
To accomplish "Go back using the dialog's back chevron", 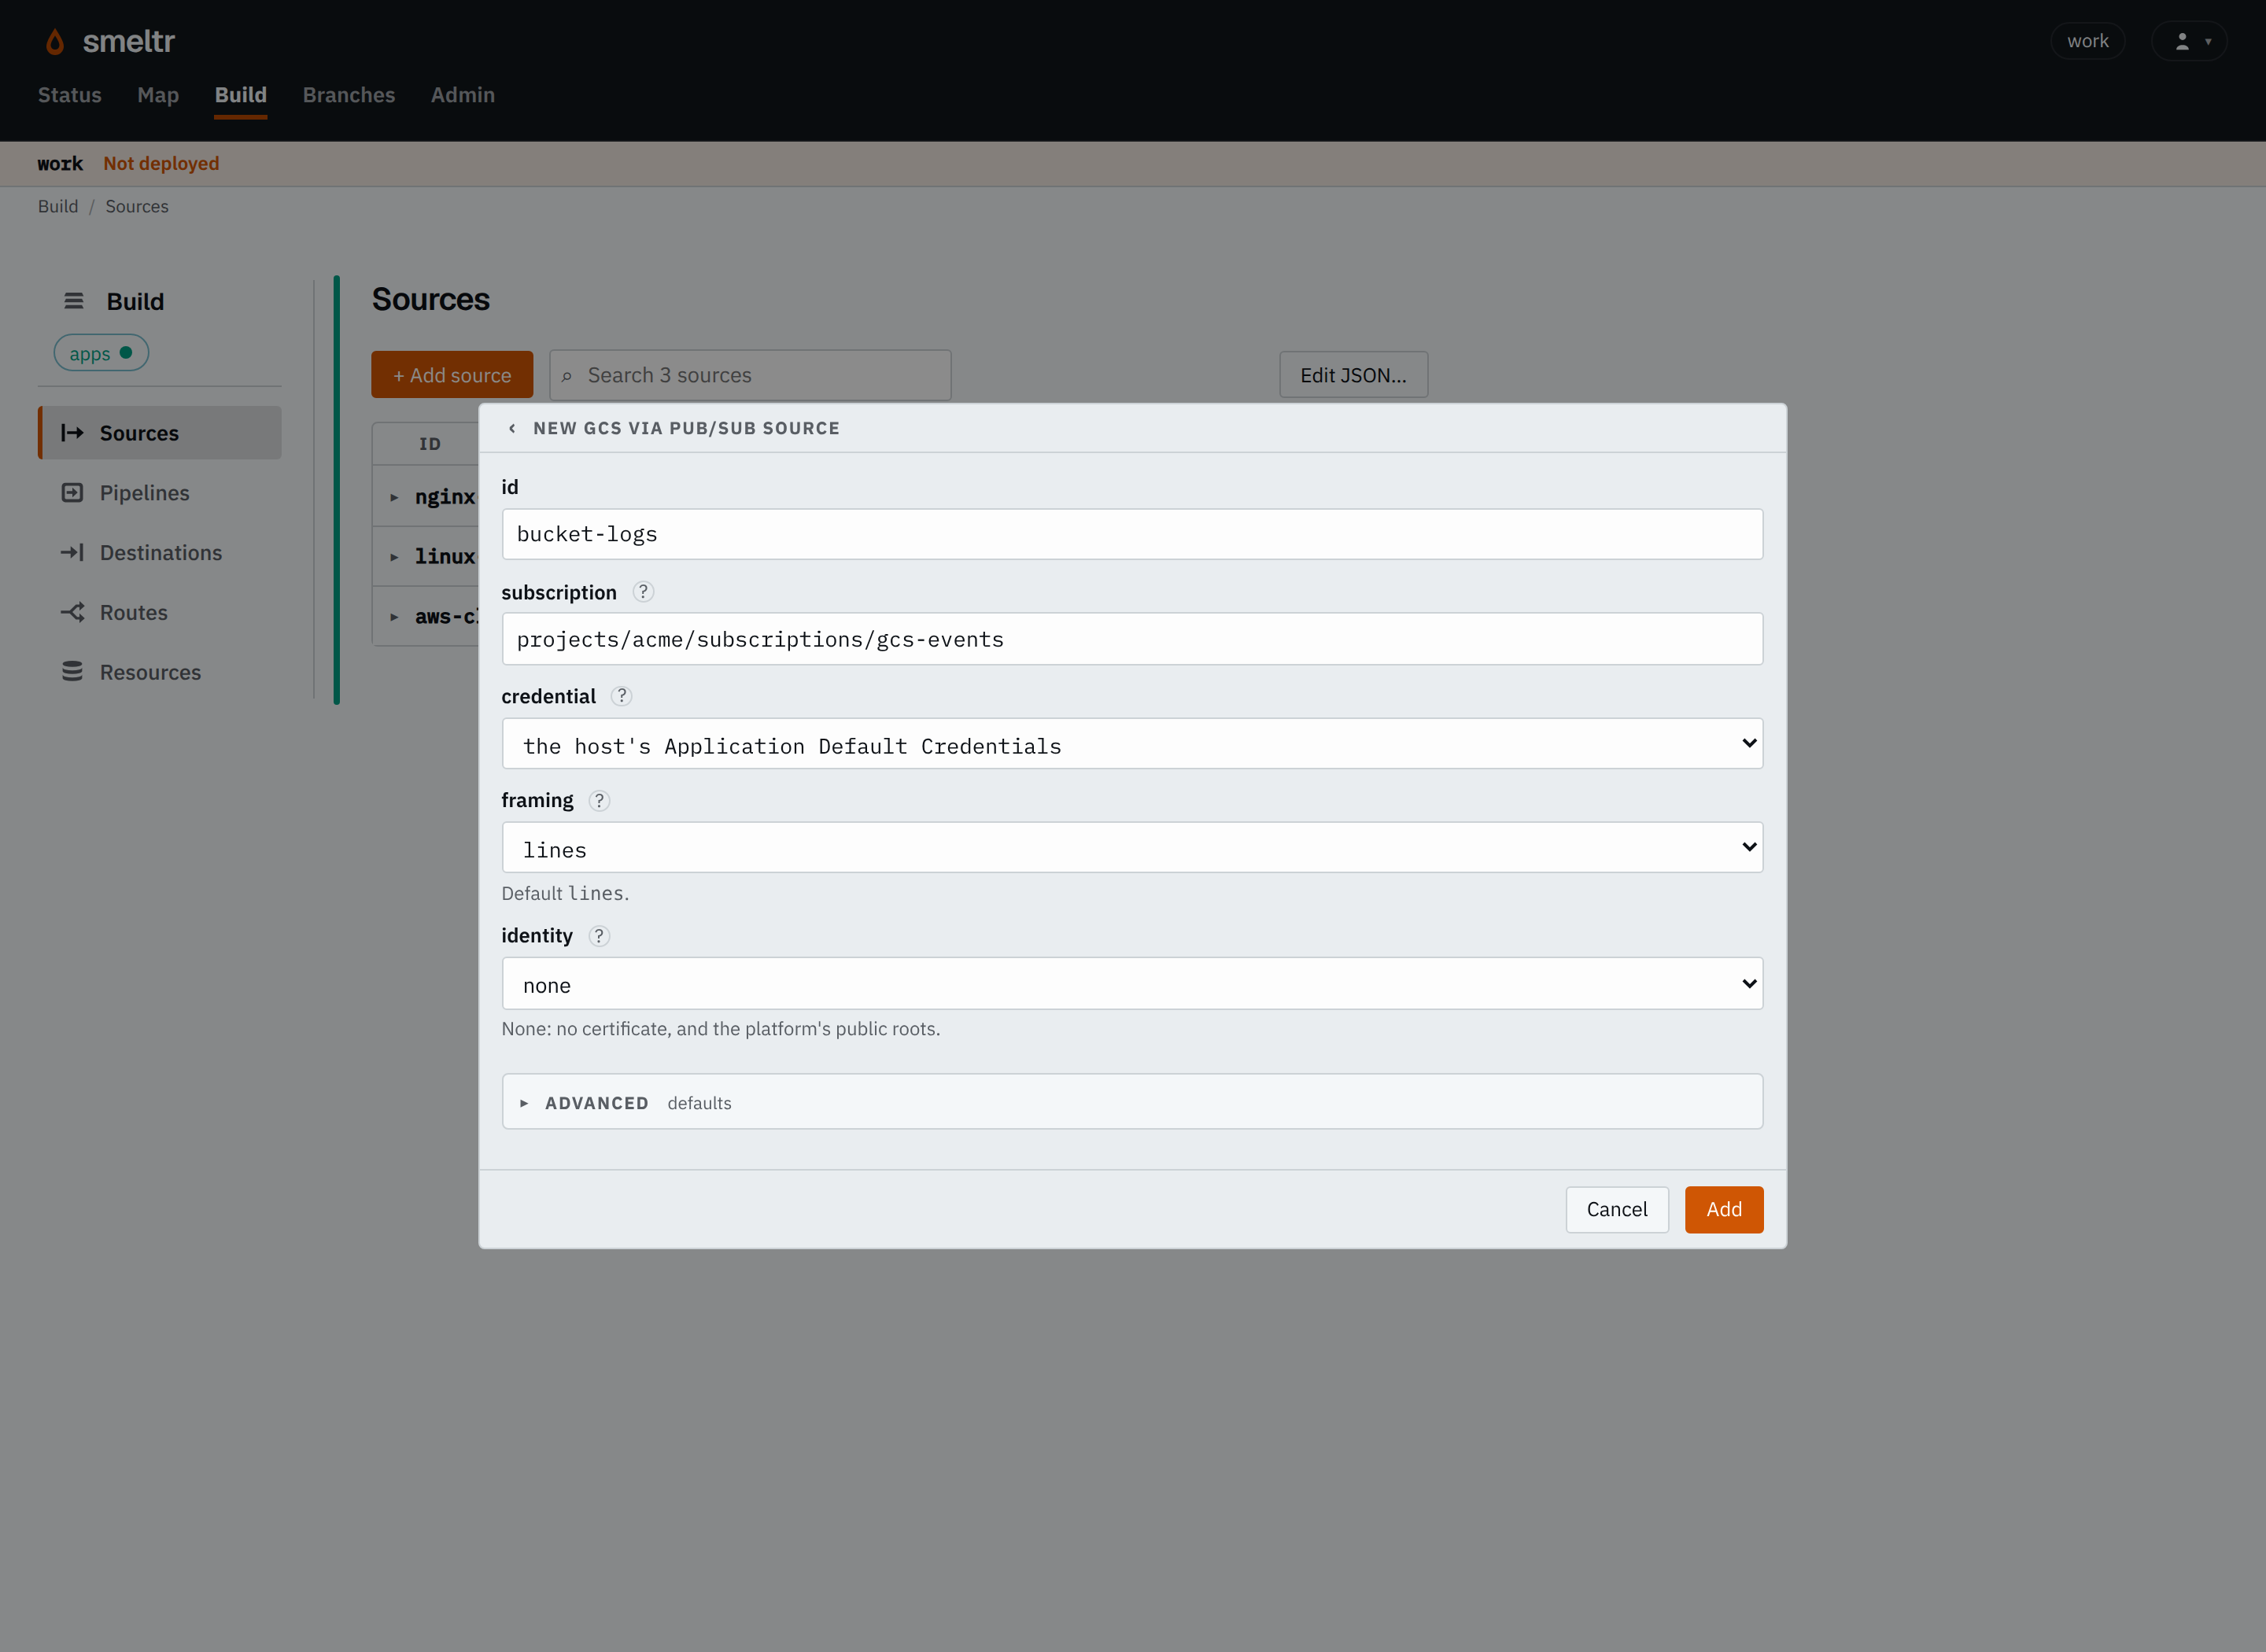I will coord(512,428).
